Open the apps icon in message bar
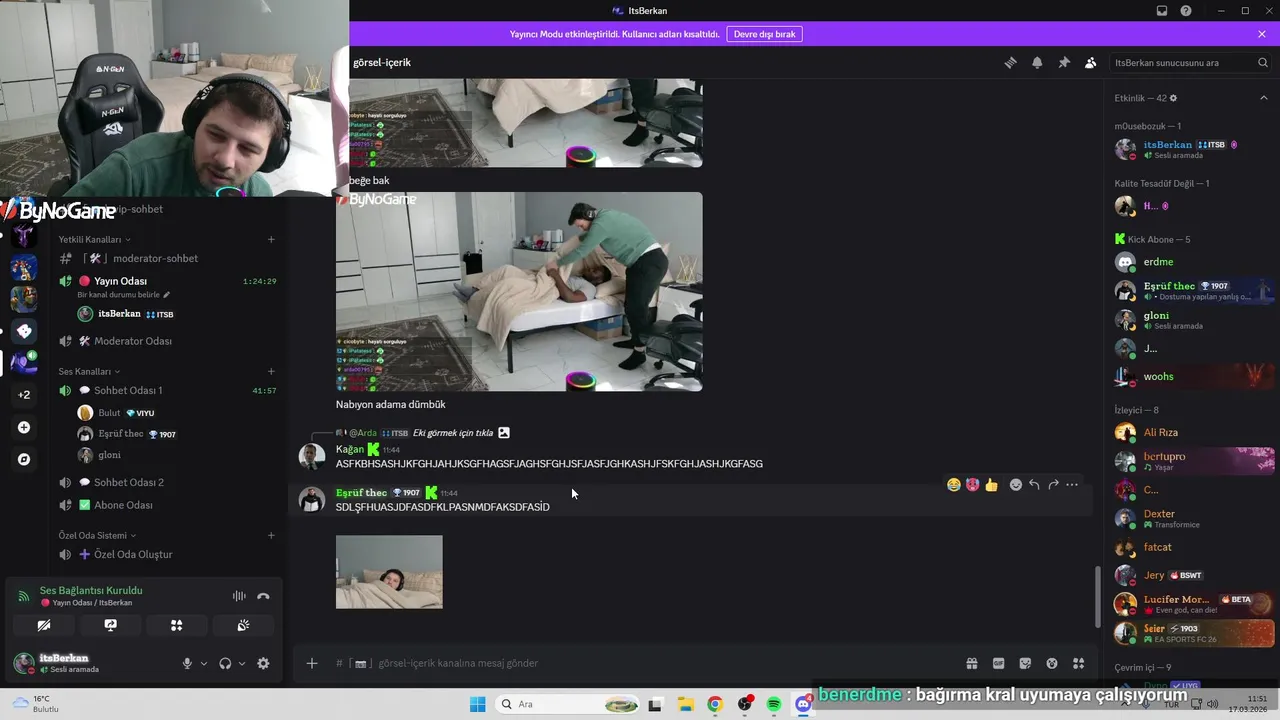This screenshot has height=720, width=1280. (x=1079, y=663)
